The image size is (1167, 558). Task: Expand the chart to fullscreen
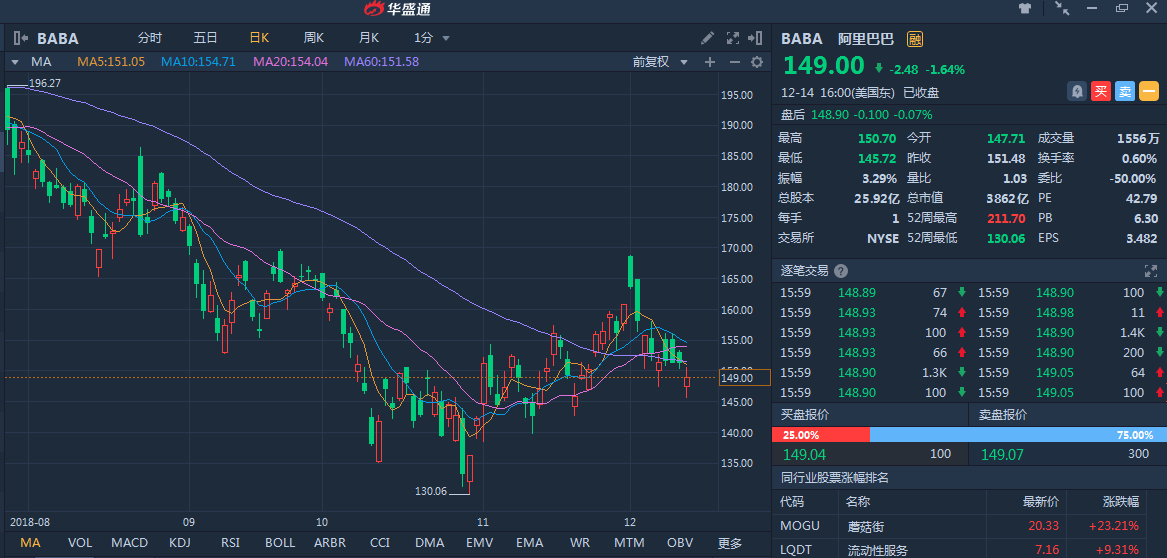[757, 38]
